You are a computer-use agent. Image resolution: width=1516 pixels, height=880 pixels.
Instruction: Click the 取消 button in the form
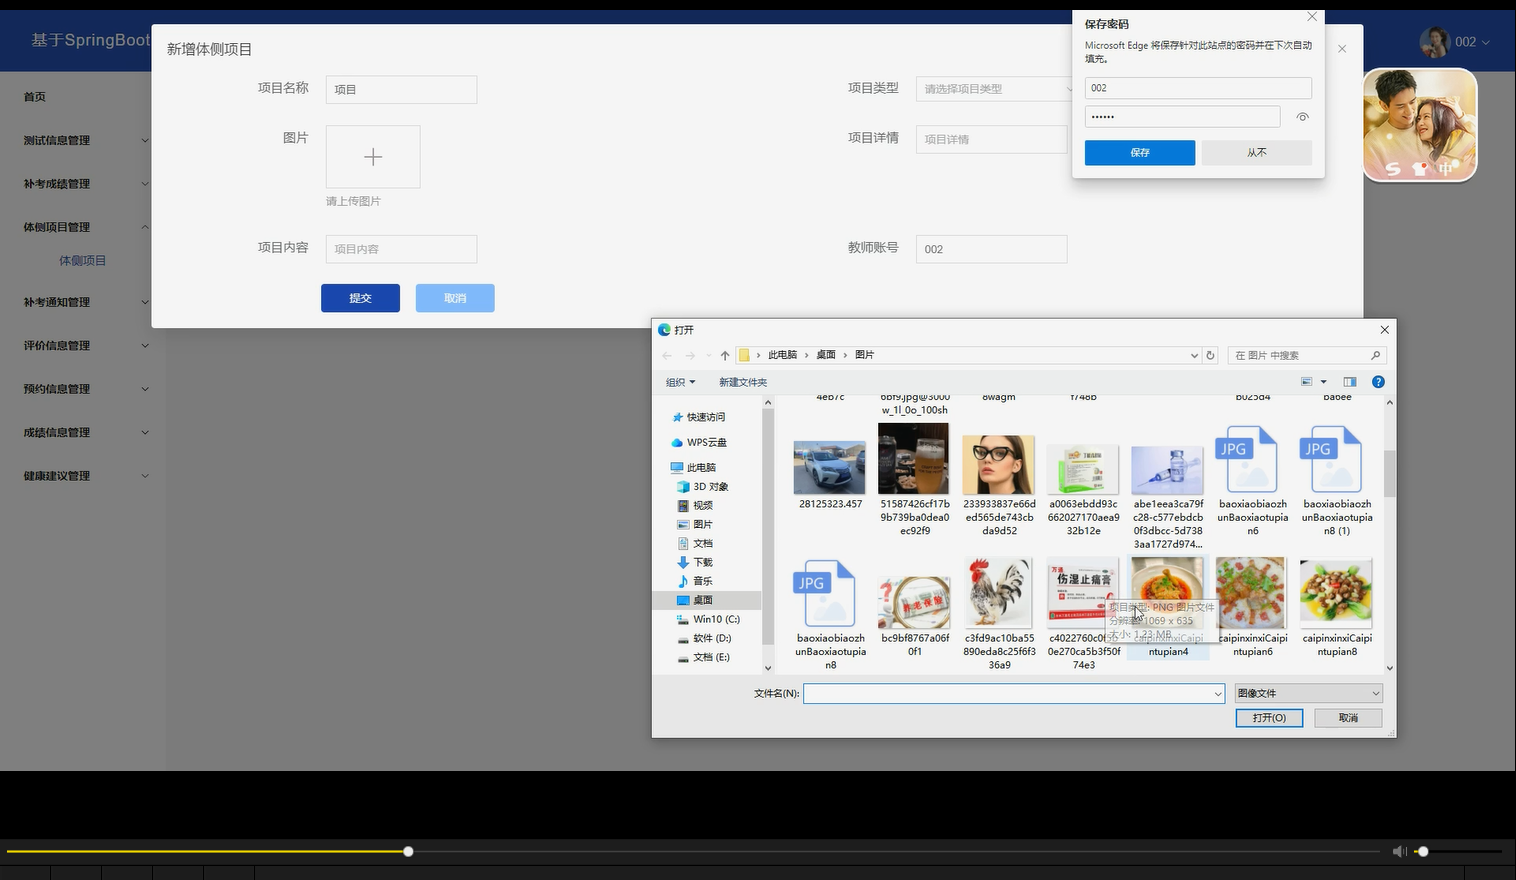pos(455,298)
